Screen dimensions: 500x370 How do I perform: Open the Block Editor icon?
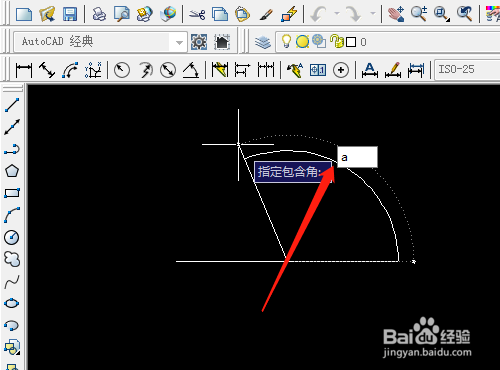(x=289, y=14)
